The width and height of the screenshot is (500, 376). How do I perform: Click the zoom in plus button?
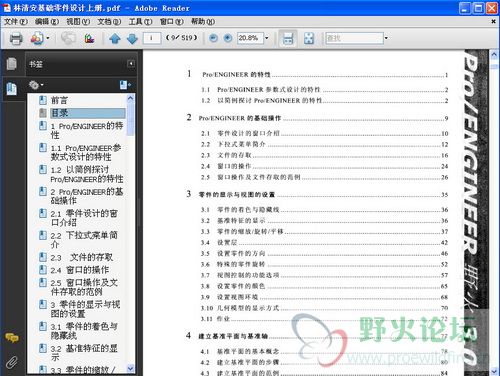[228, 38]
